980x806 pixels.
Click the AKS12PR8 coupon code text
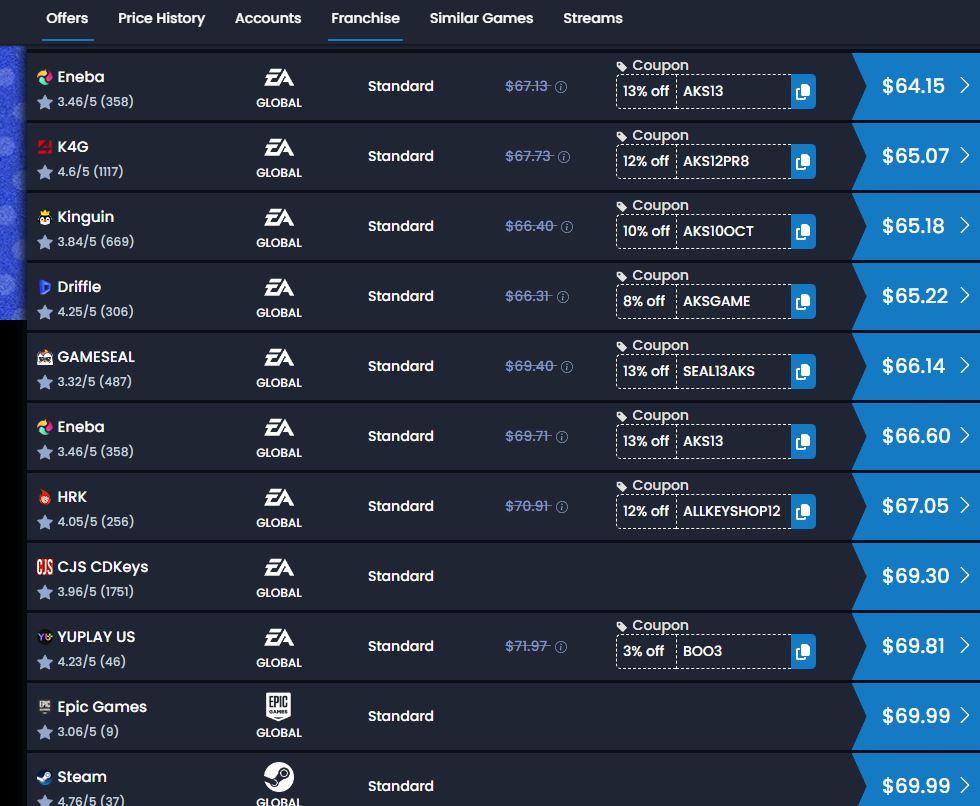[716, 161]
